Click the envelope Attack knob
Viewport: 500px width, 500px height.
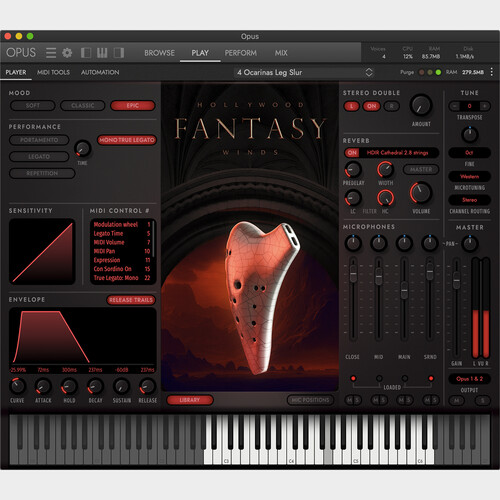click(43, 387)
